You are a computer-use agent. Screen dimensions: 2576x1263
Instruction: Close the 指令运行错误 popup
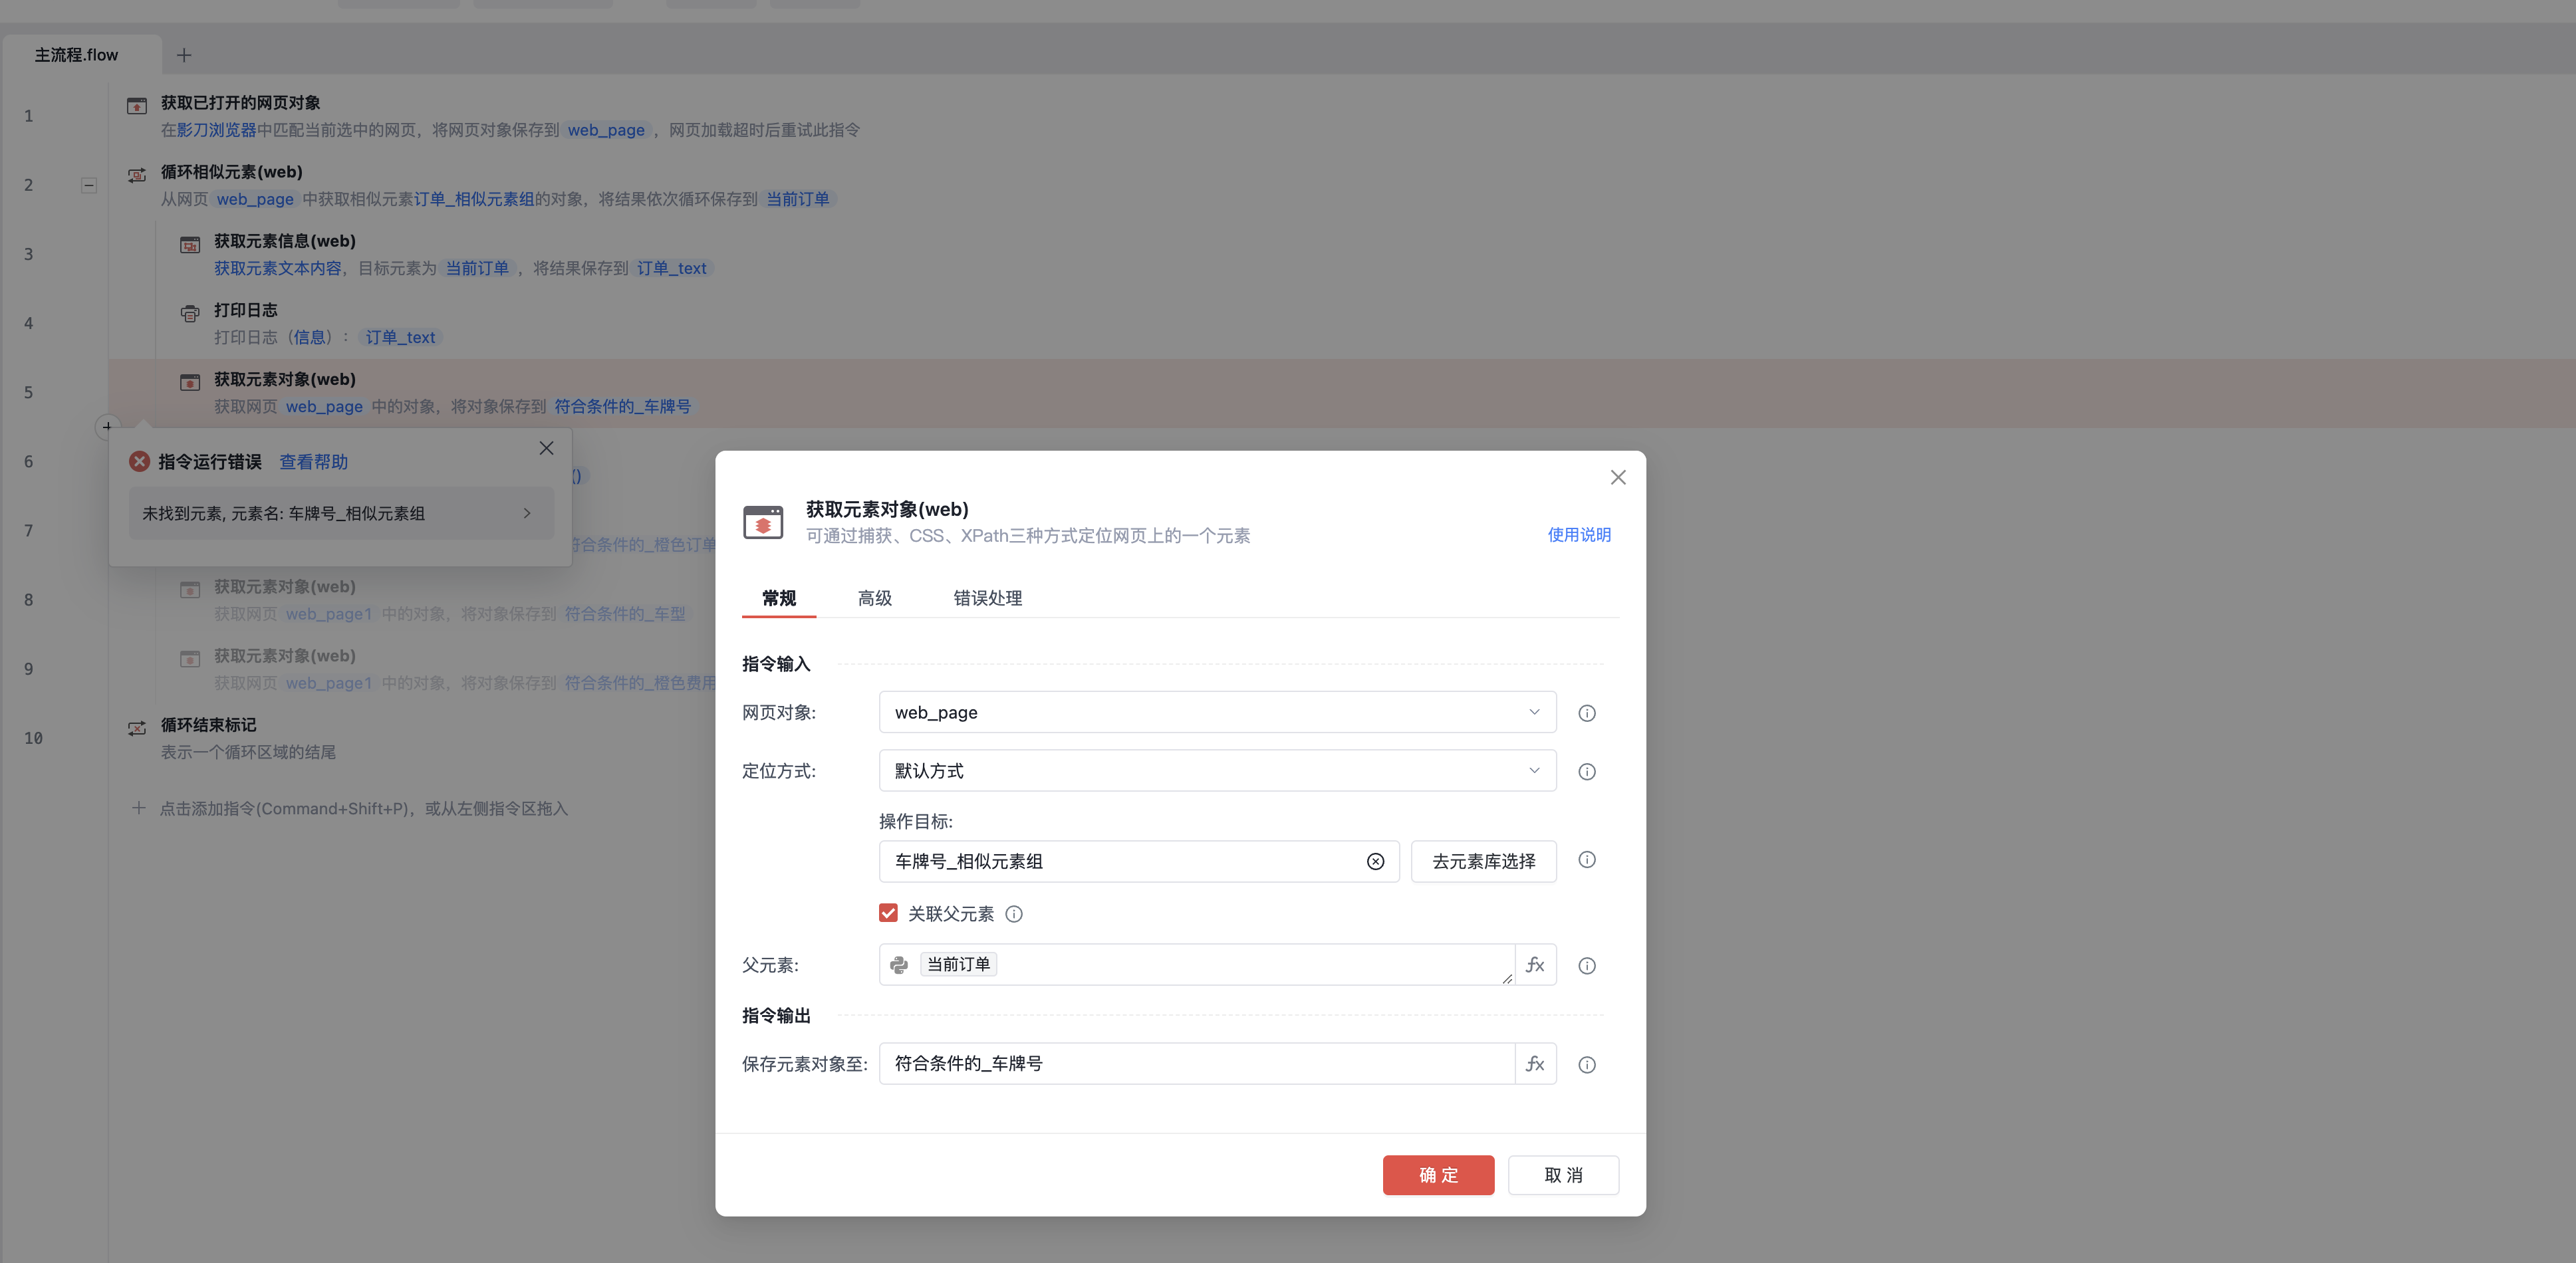pyautogui.click(x=546, y=448)
